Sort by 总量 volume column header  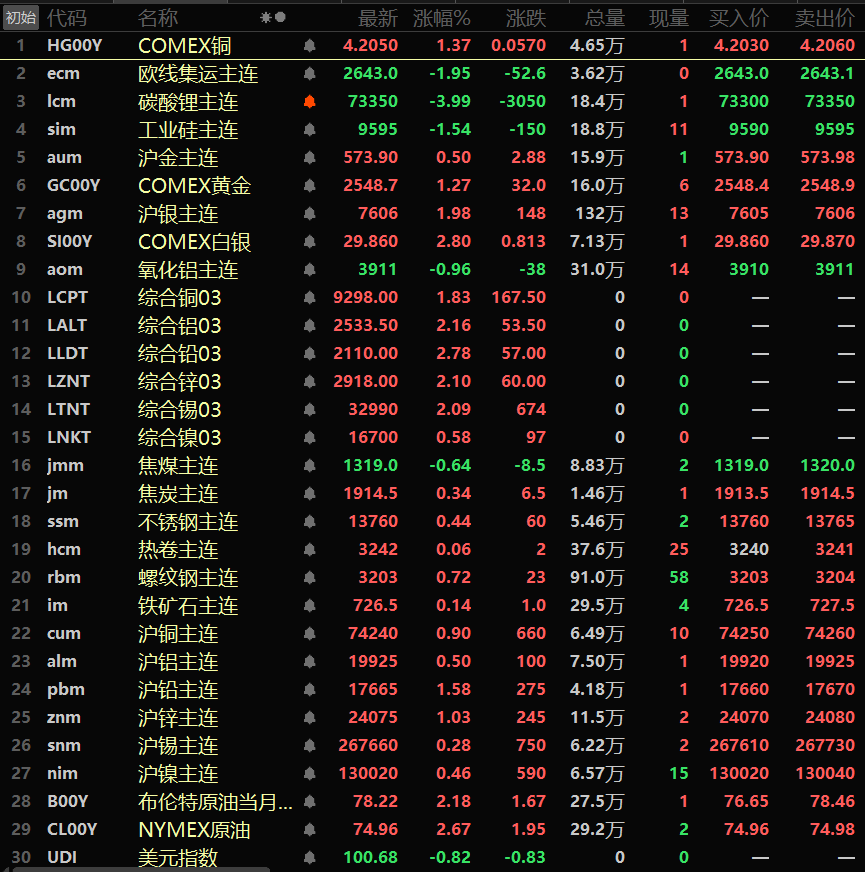pos(604,18)
